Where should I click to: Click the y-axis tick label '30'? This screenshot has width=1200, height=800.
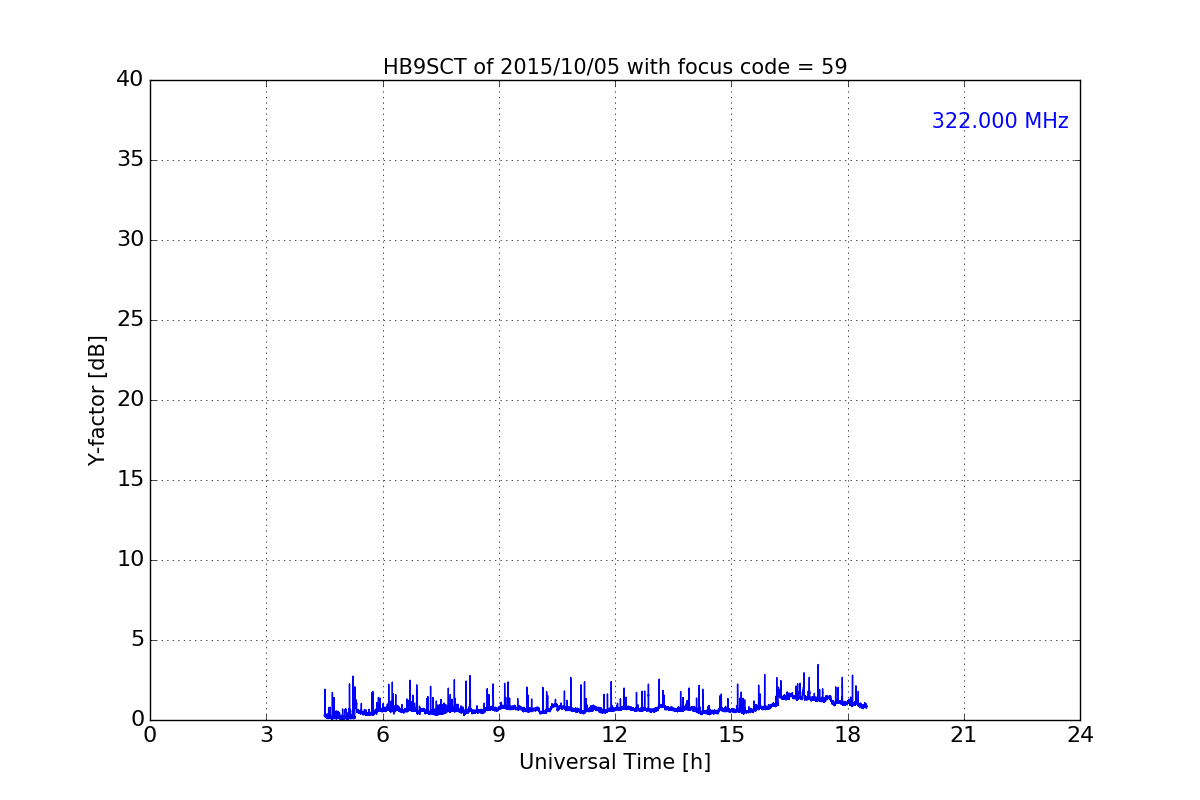click(x=130, y=240)
